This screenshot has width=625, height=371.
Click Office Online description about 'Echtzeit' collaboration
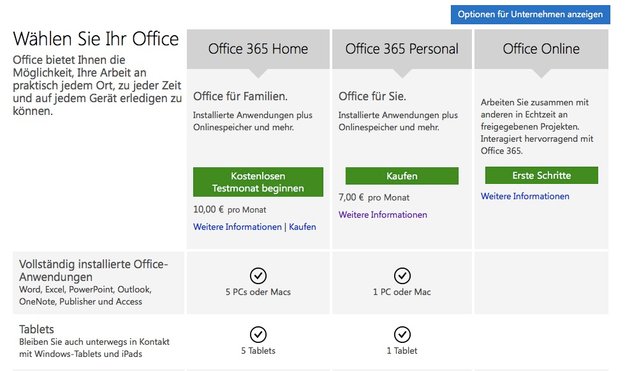pyautogui.click(x=537, y=126)
